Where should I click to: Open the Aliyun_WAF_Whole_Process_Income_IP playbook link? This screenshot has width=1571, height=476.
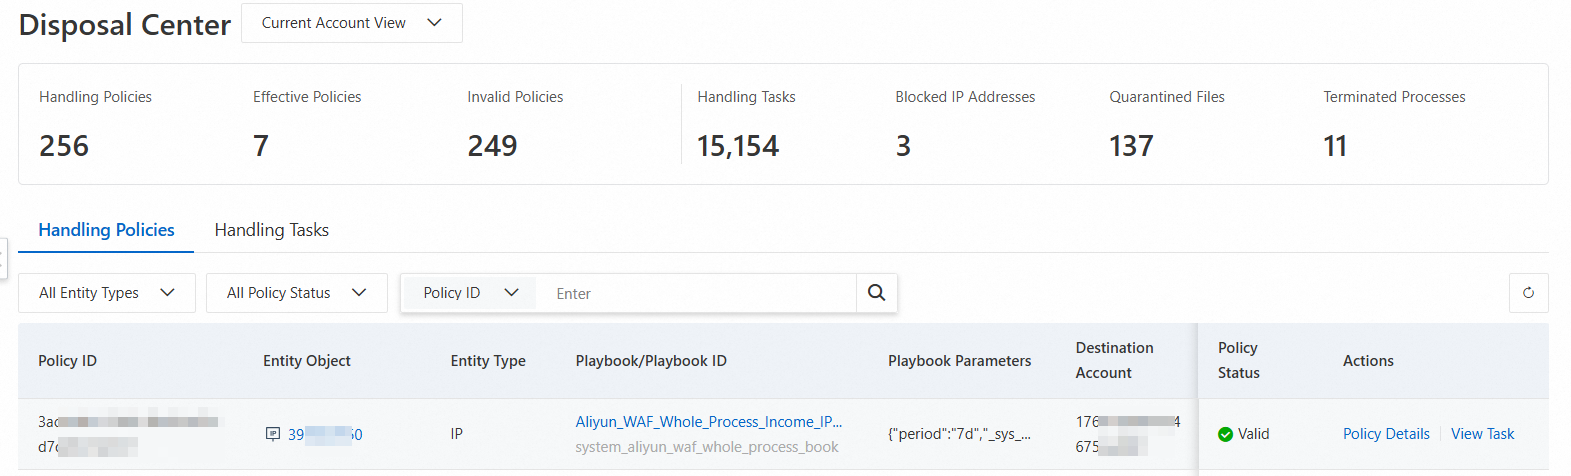[708, 422]
